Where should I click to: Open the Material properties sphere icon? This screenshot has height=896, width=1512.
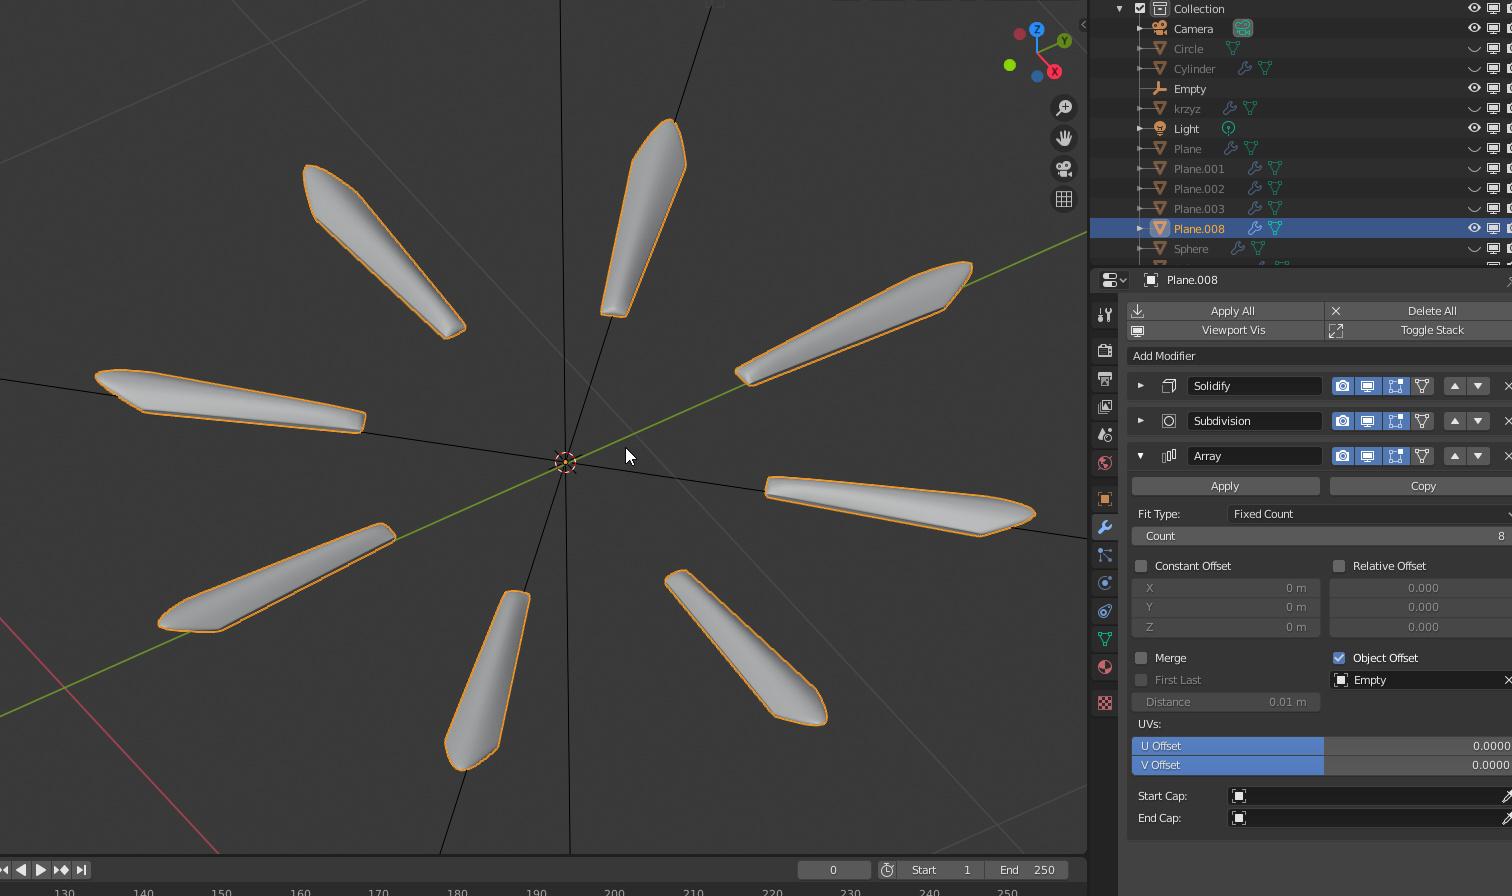tap(1105, 667)
